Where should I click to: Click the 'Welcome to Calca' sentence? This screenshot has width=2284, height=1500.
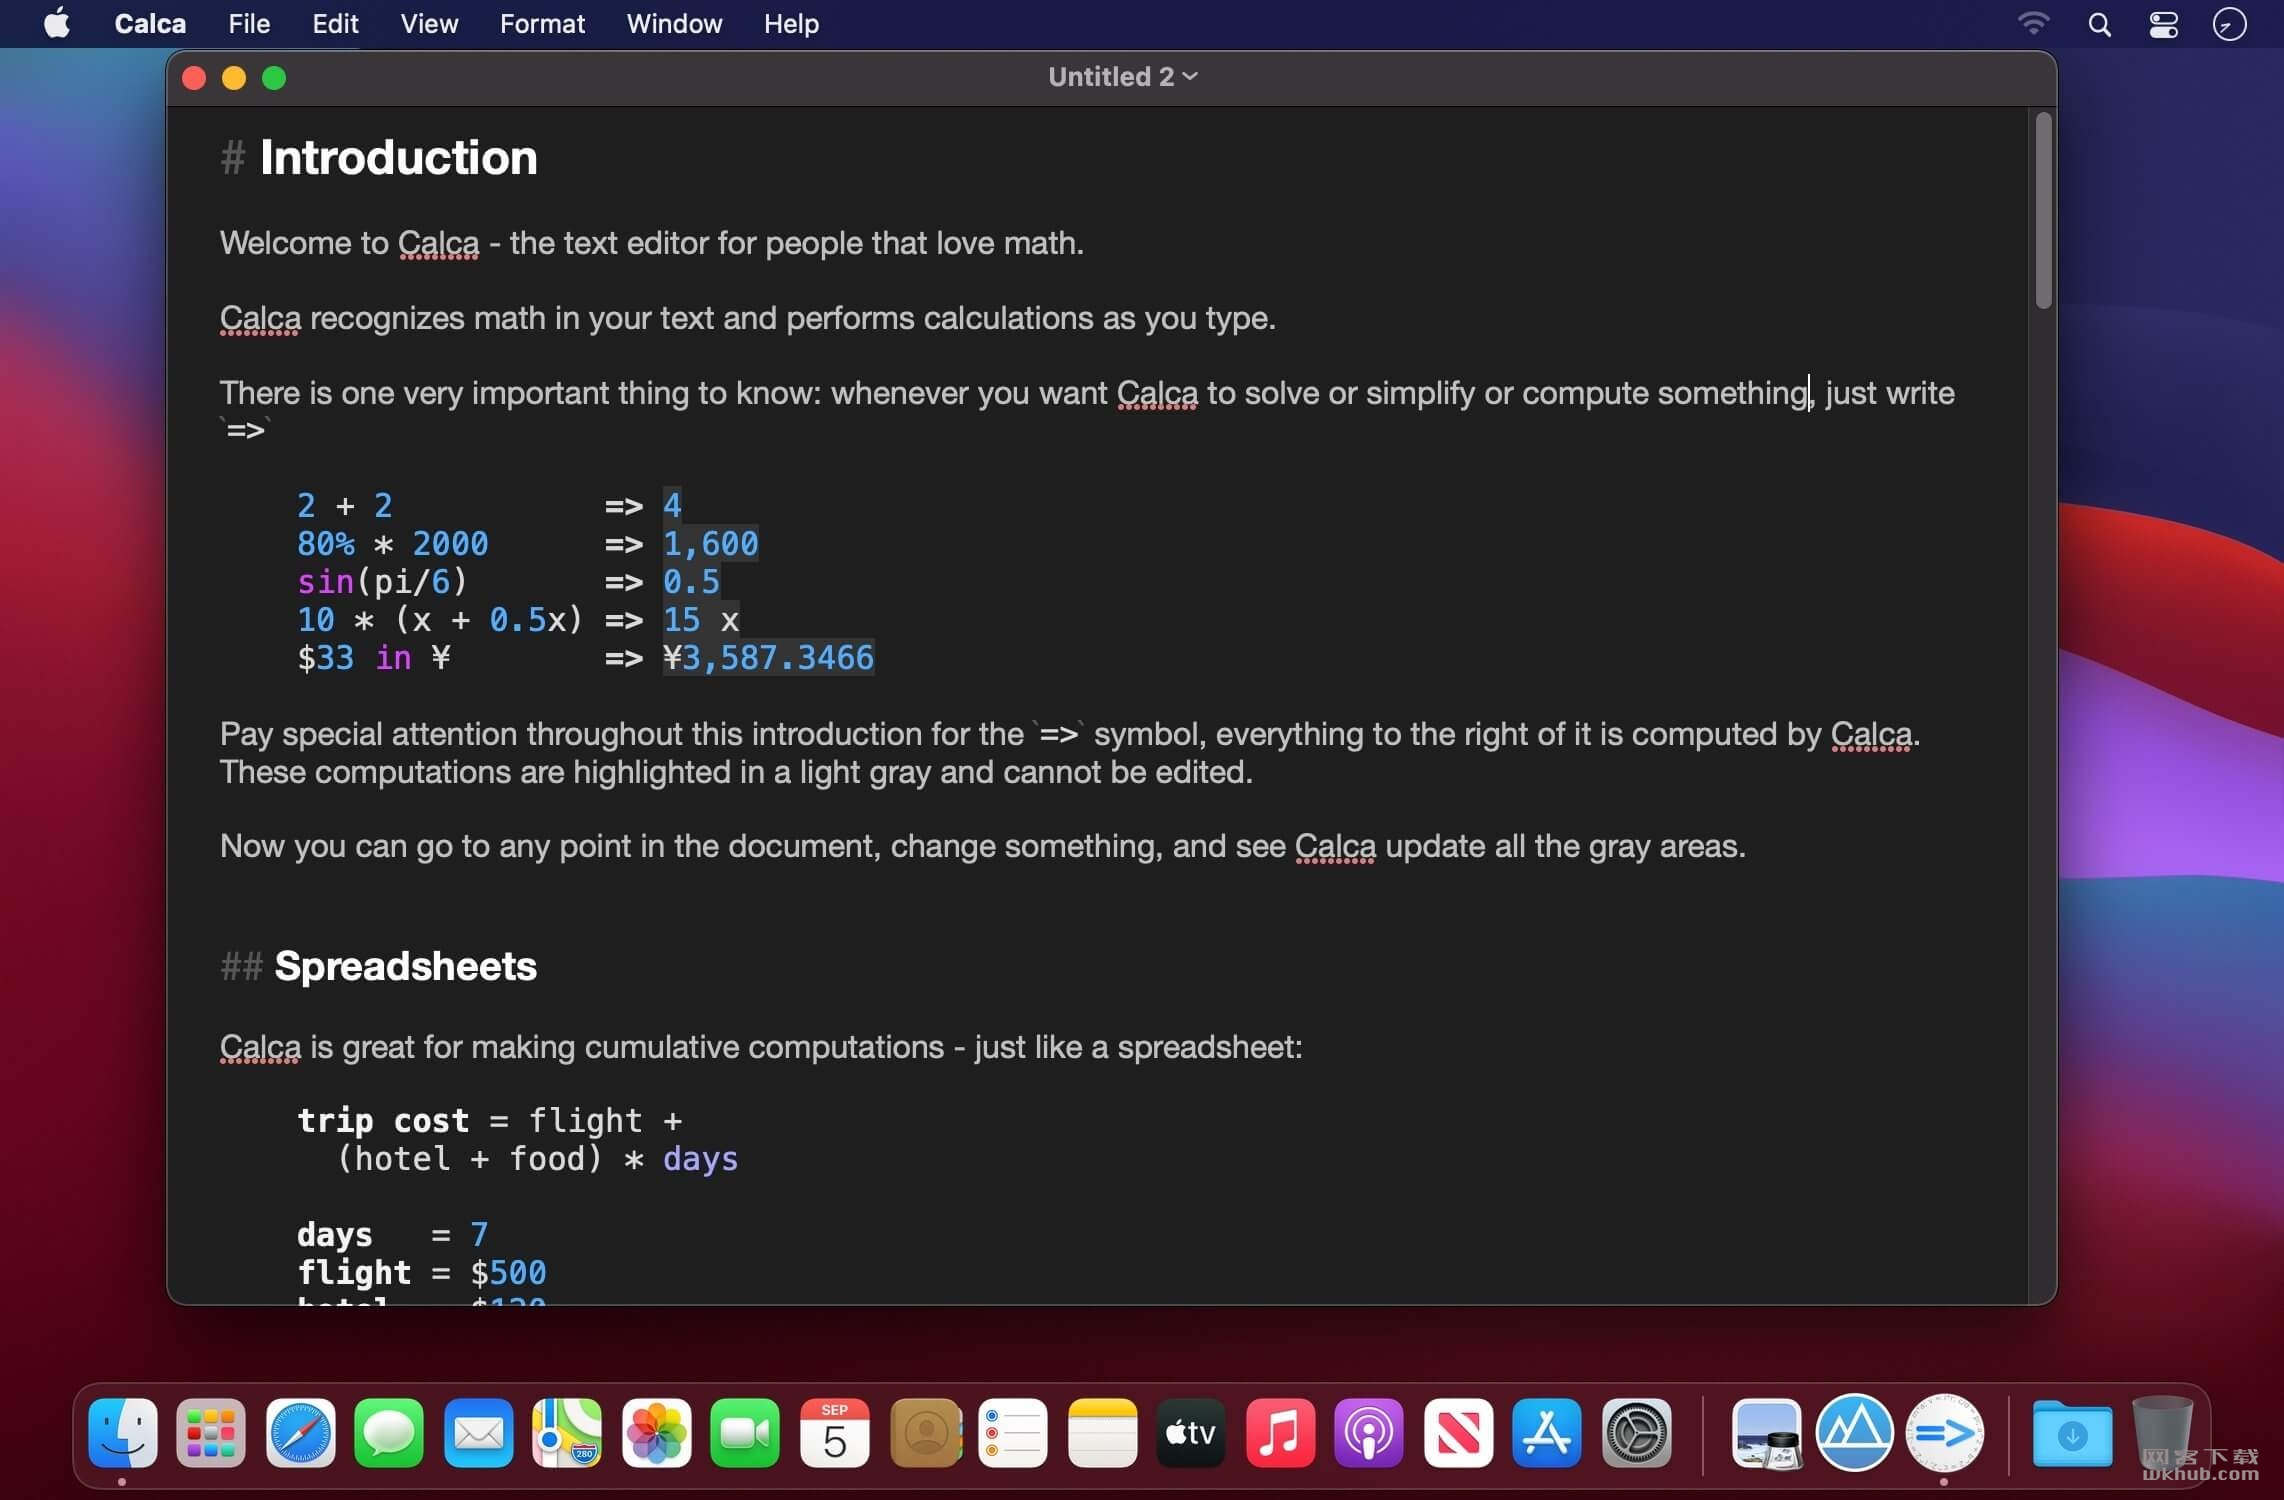pos(651,243)
